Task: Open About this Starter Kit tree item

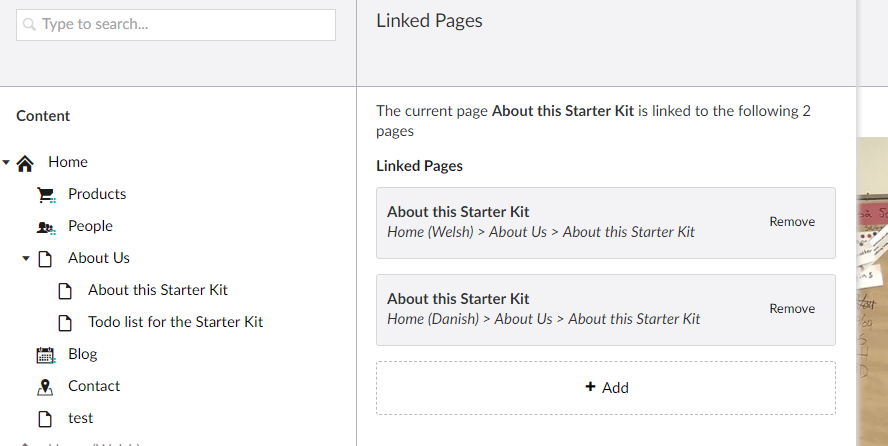Action: pos(158,290)
